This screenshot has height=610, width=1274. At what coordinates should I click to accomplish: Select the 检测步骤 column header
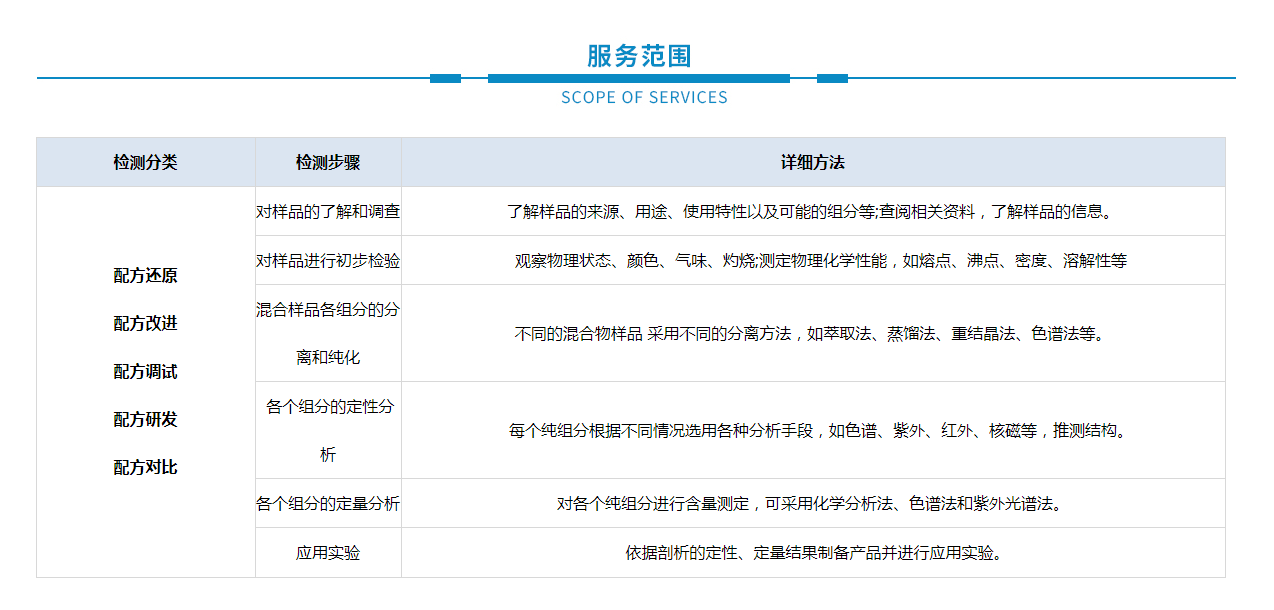point(328,162)
